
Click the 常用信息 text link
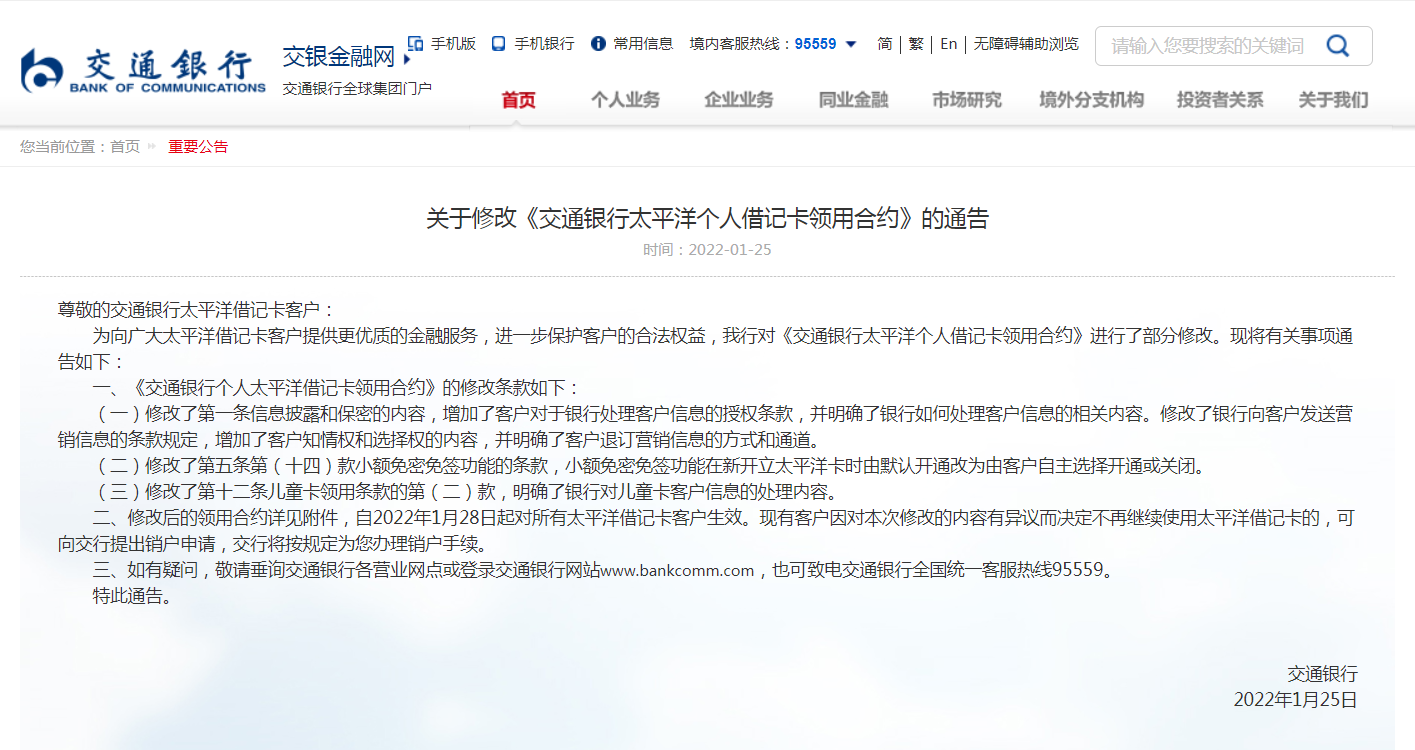click(643, 44)
